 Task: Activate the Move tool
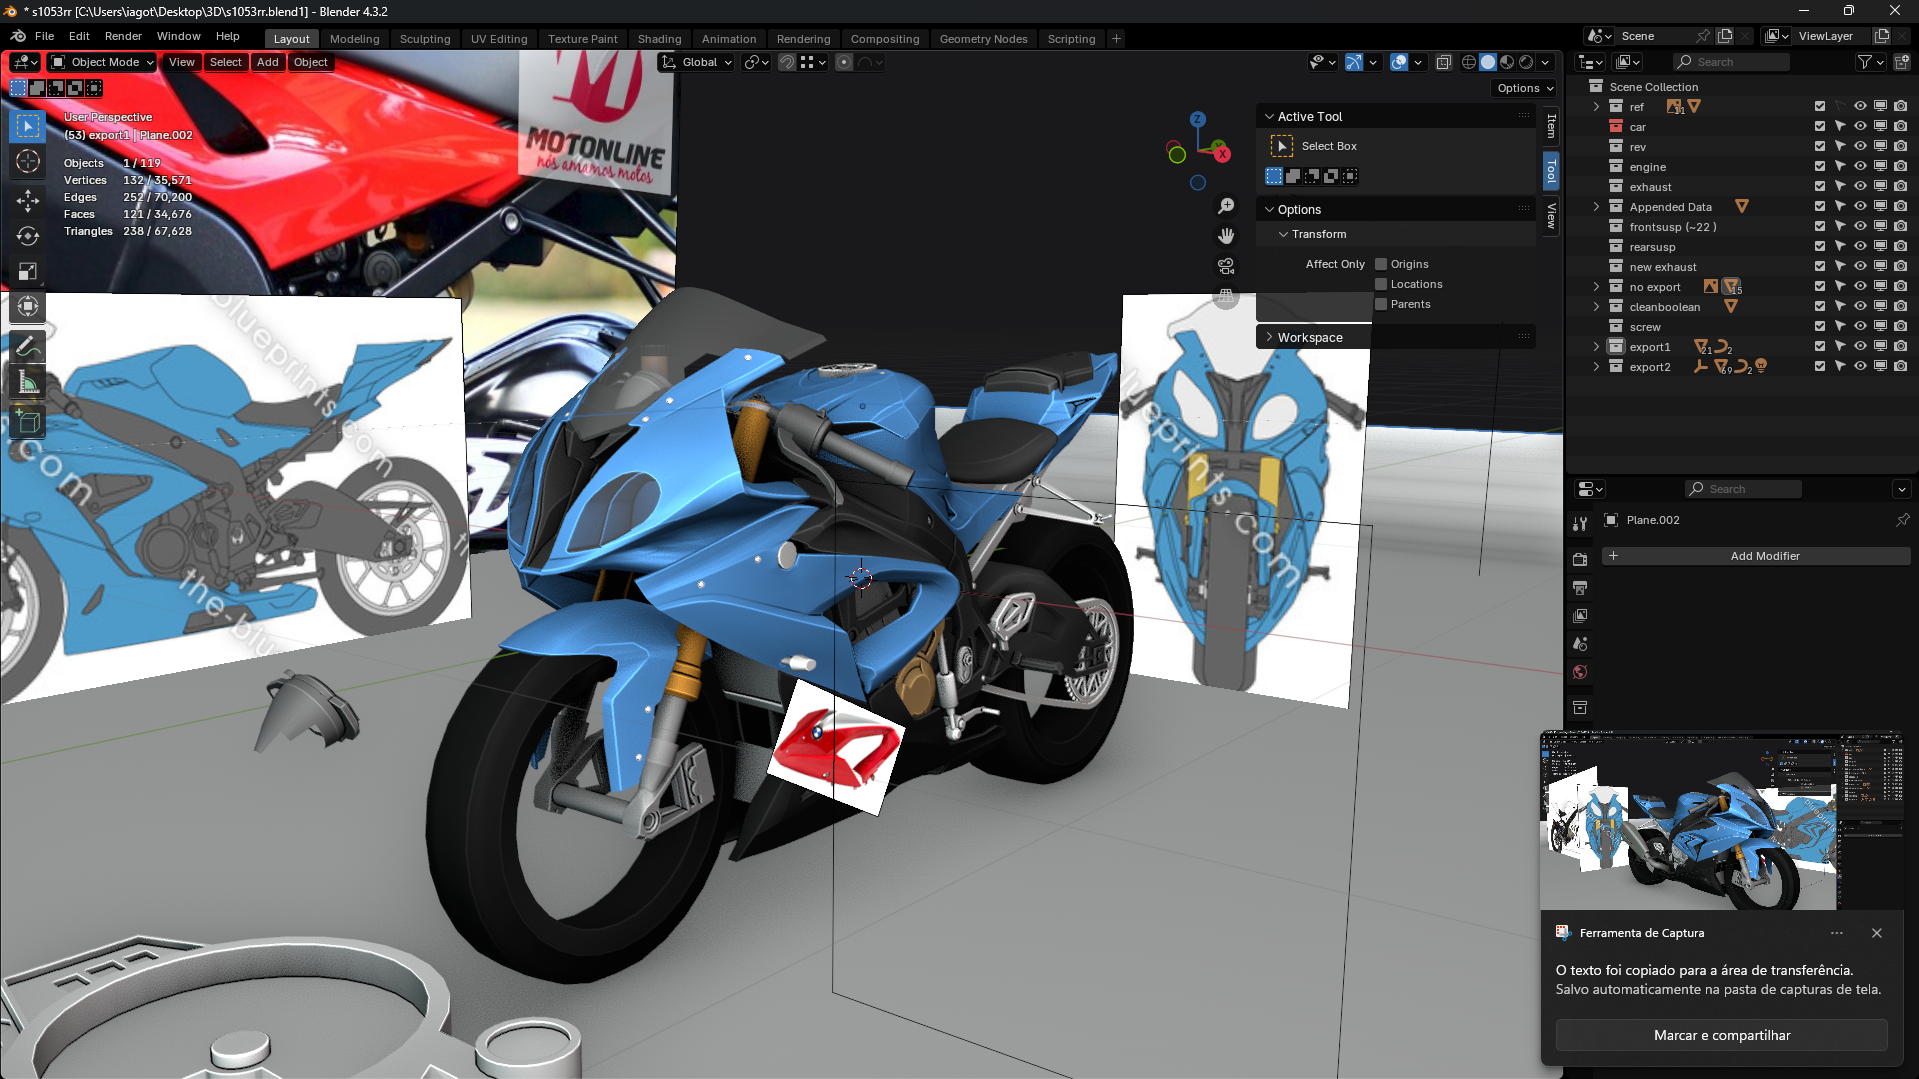28,200
